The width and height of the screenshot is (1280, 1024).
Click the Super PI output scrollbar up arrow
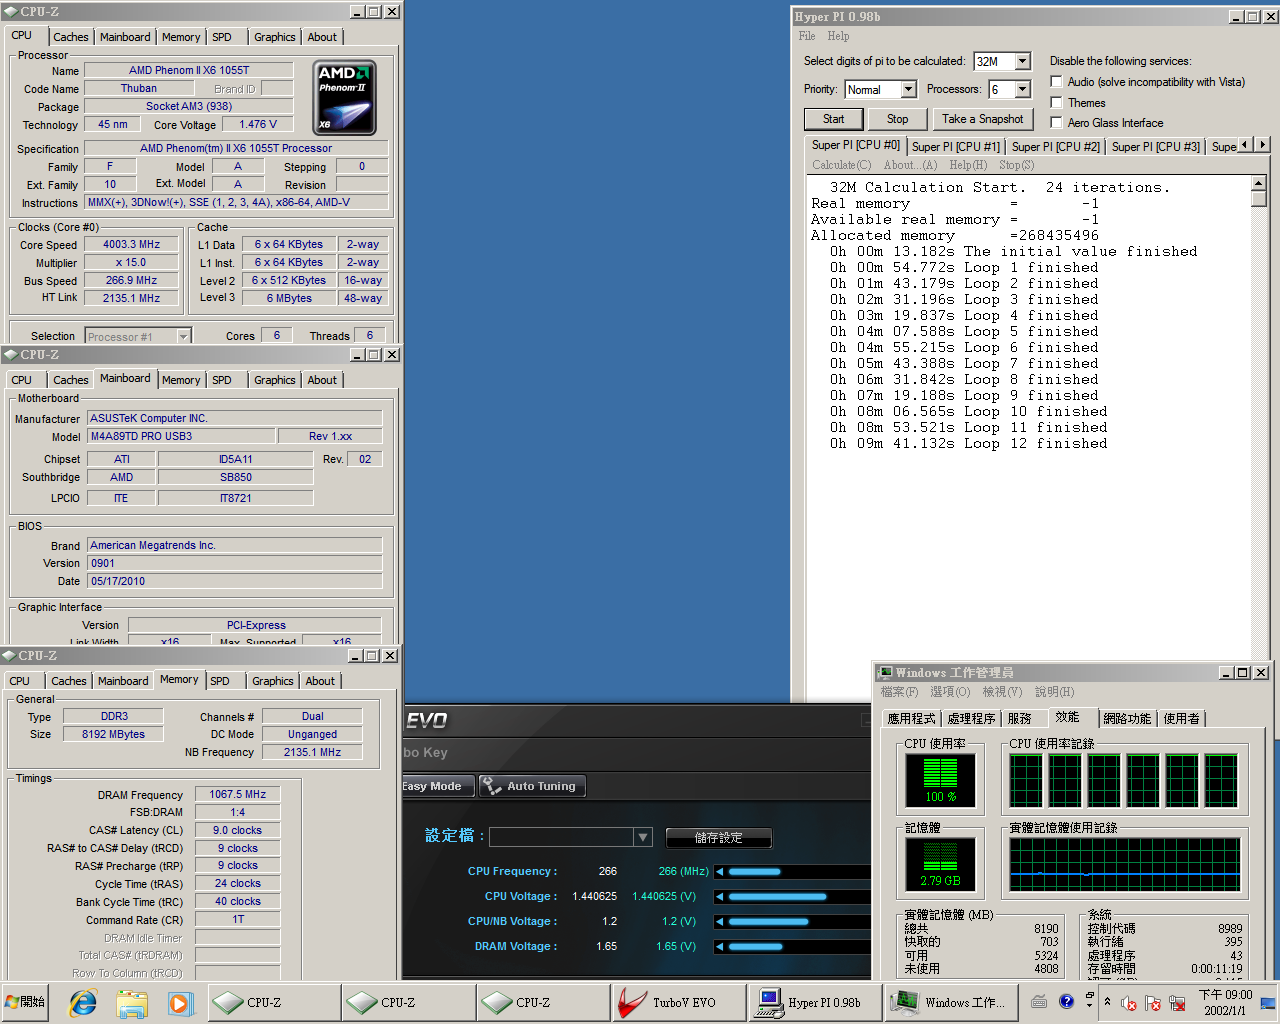(1258, 183)
